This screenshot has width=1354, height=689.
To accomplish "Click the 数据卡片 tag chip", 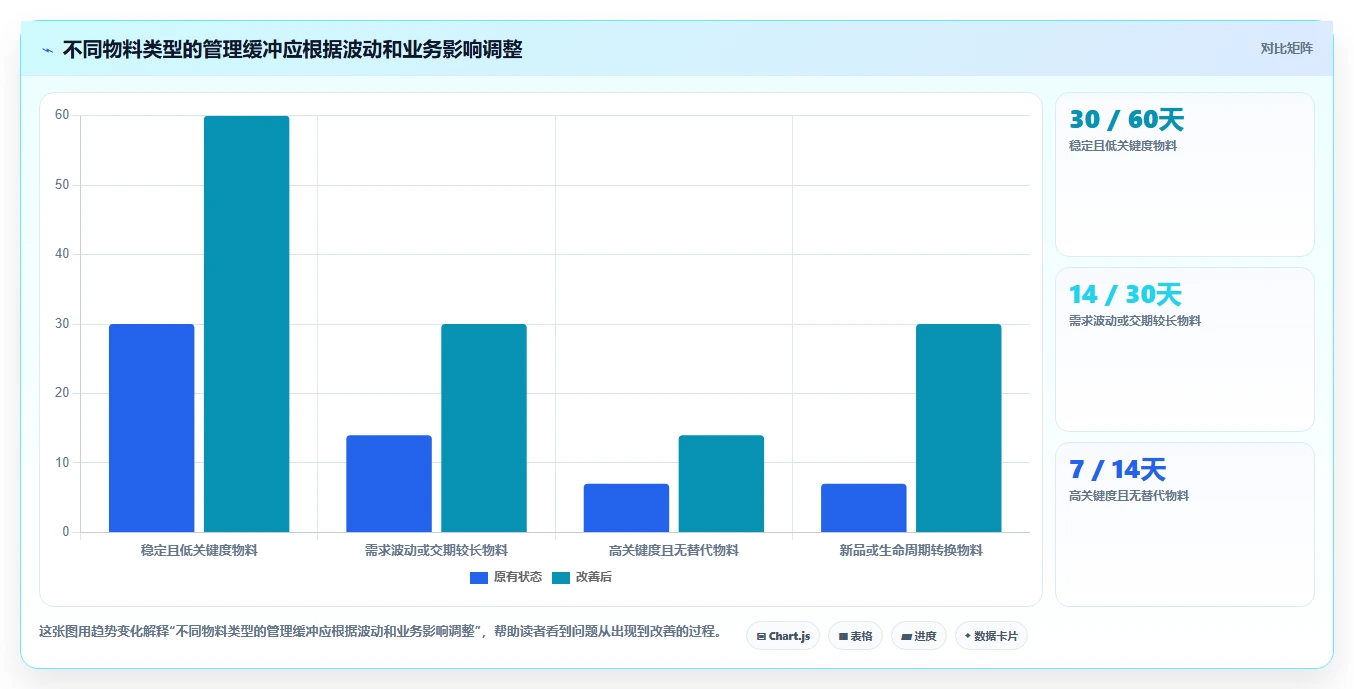I will (x=991, y=636).
